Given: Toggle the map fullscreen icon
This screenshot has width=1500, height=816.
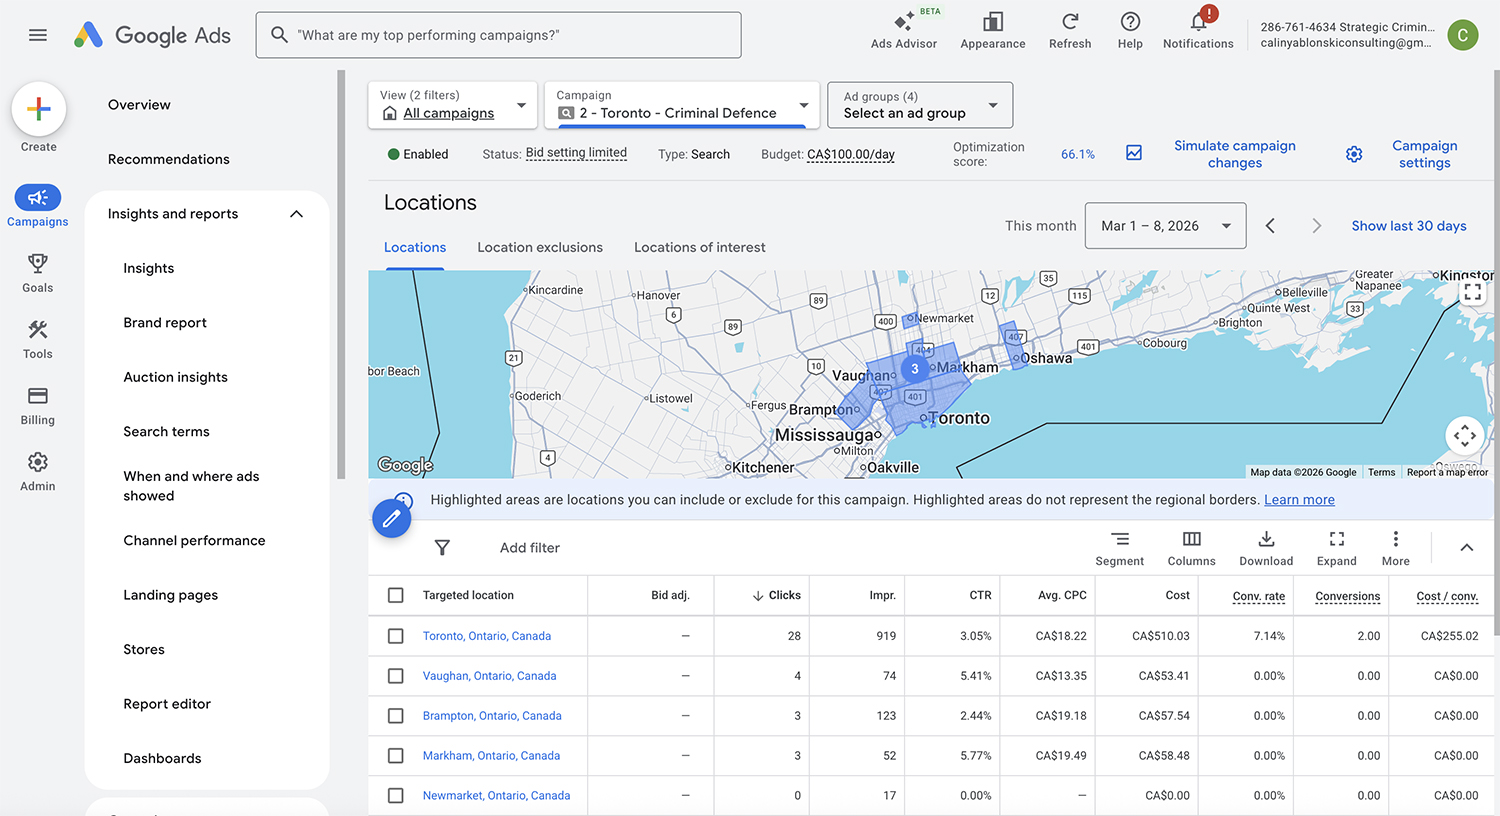Looking at the screenshot, I should 1472,292.
